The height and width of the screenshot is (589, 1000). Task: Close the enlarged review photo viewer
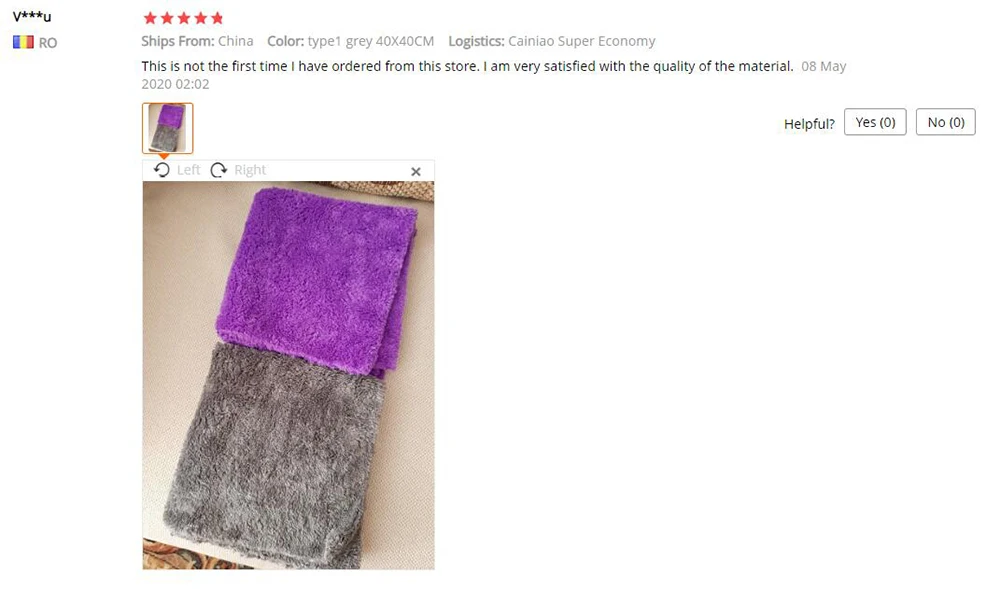(x=416, y=171)
